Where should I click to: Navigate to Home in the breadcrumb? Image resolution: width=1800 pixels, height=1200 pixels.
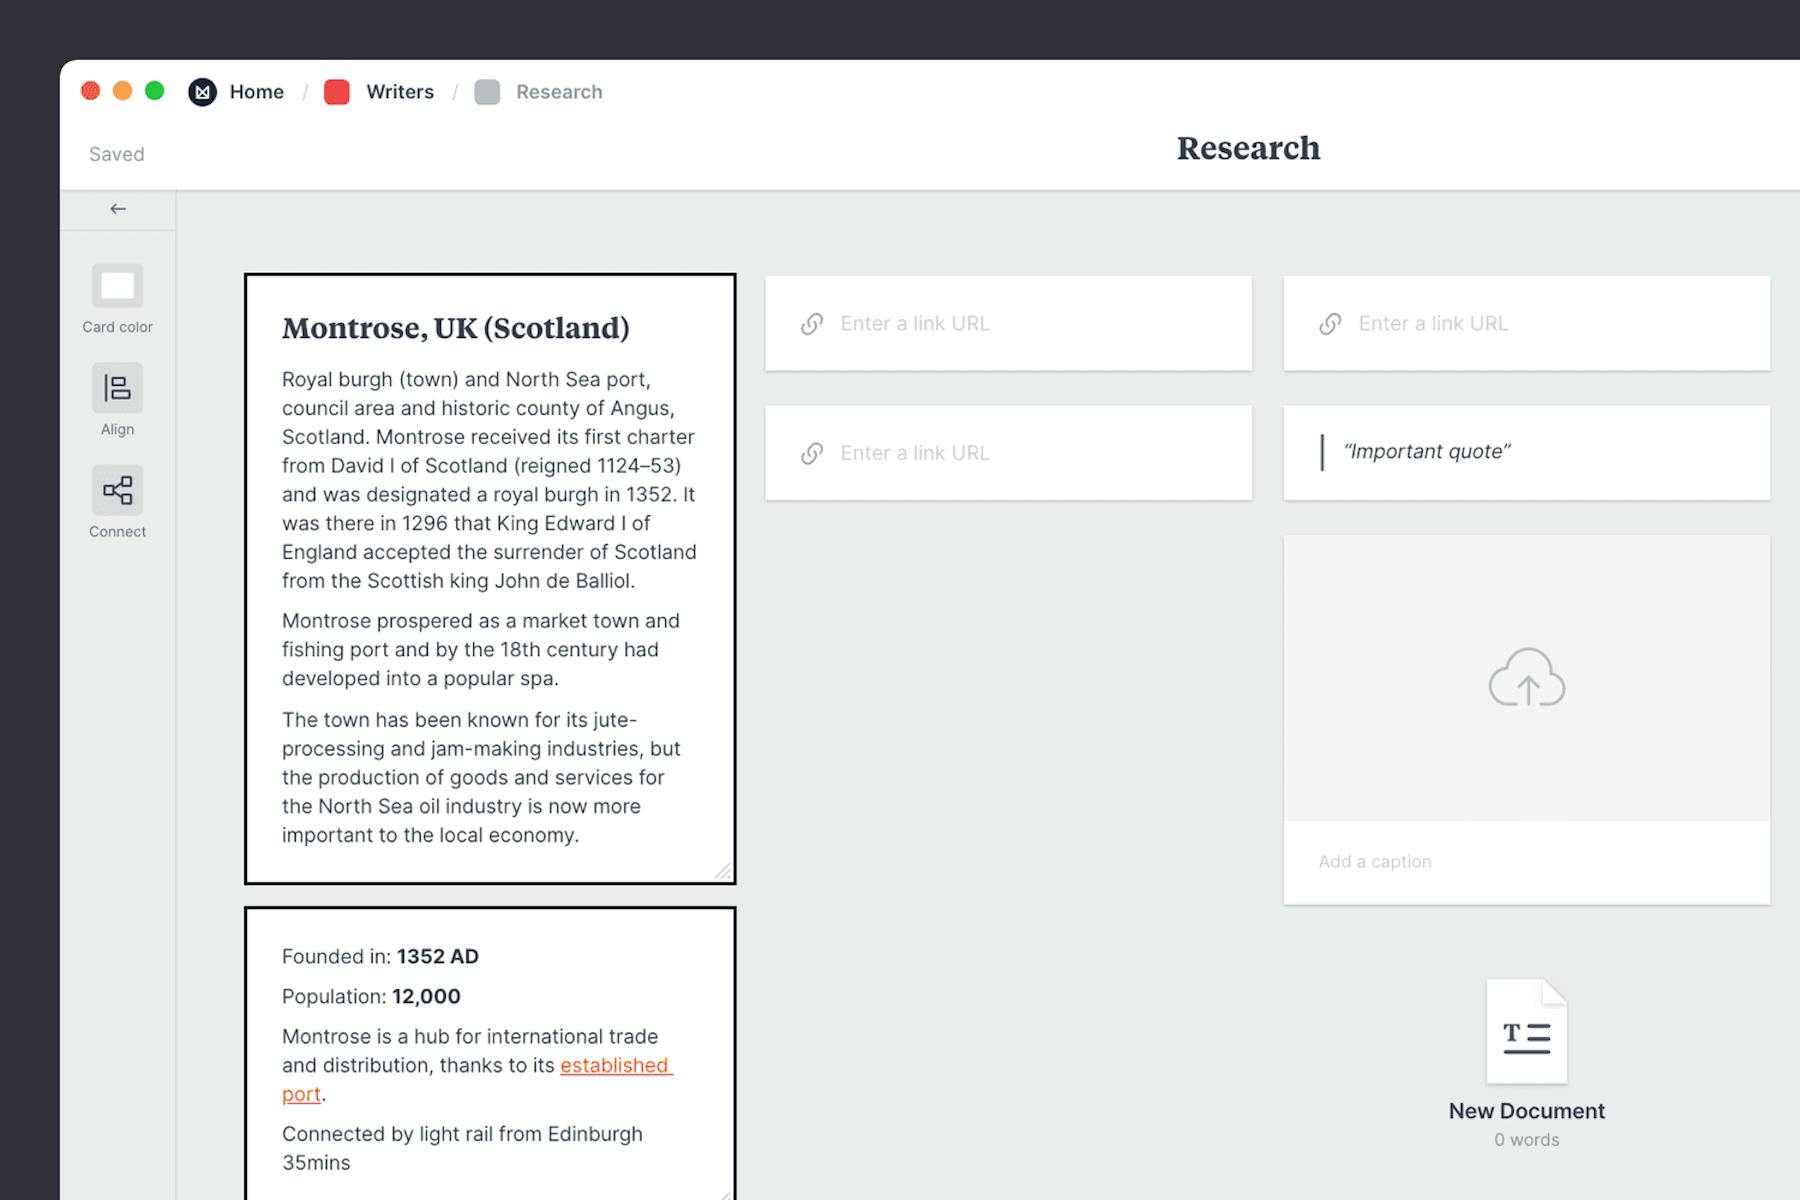pos(256,92)
